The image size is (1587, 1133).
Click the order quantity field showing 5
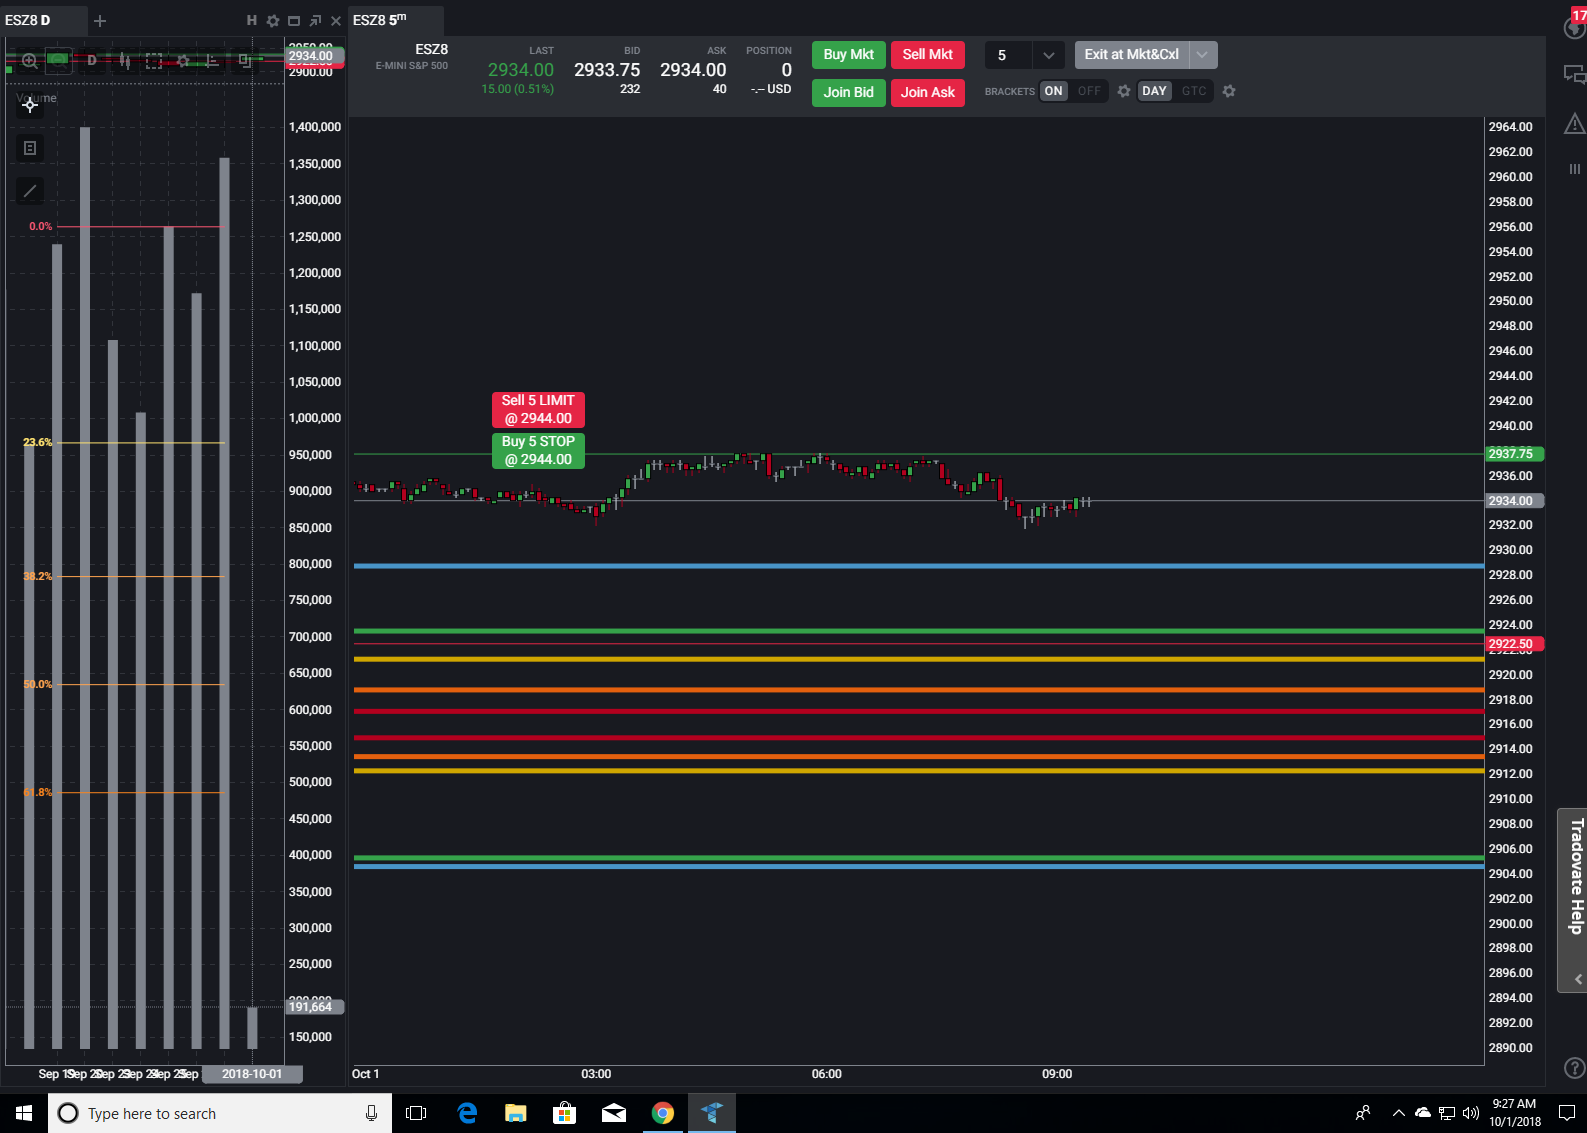(1010, 55)
